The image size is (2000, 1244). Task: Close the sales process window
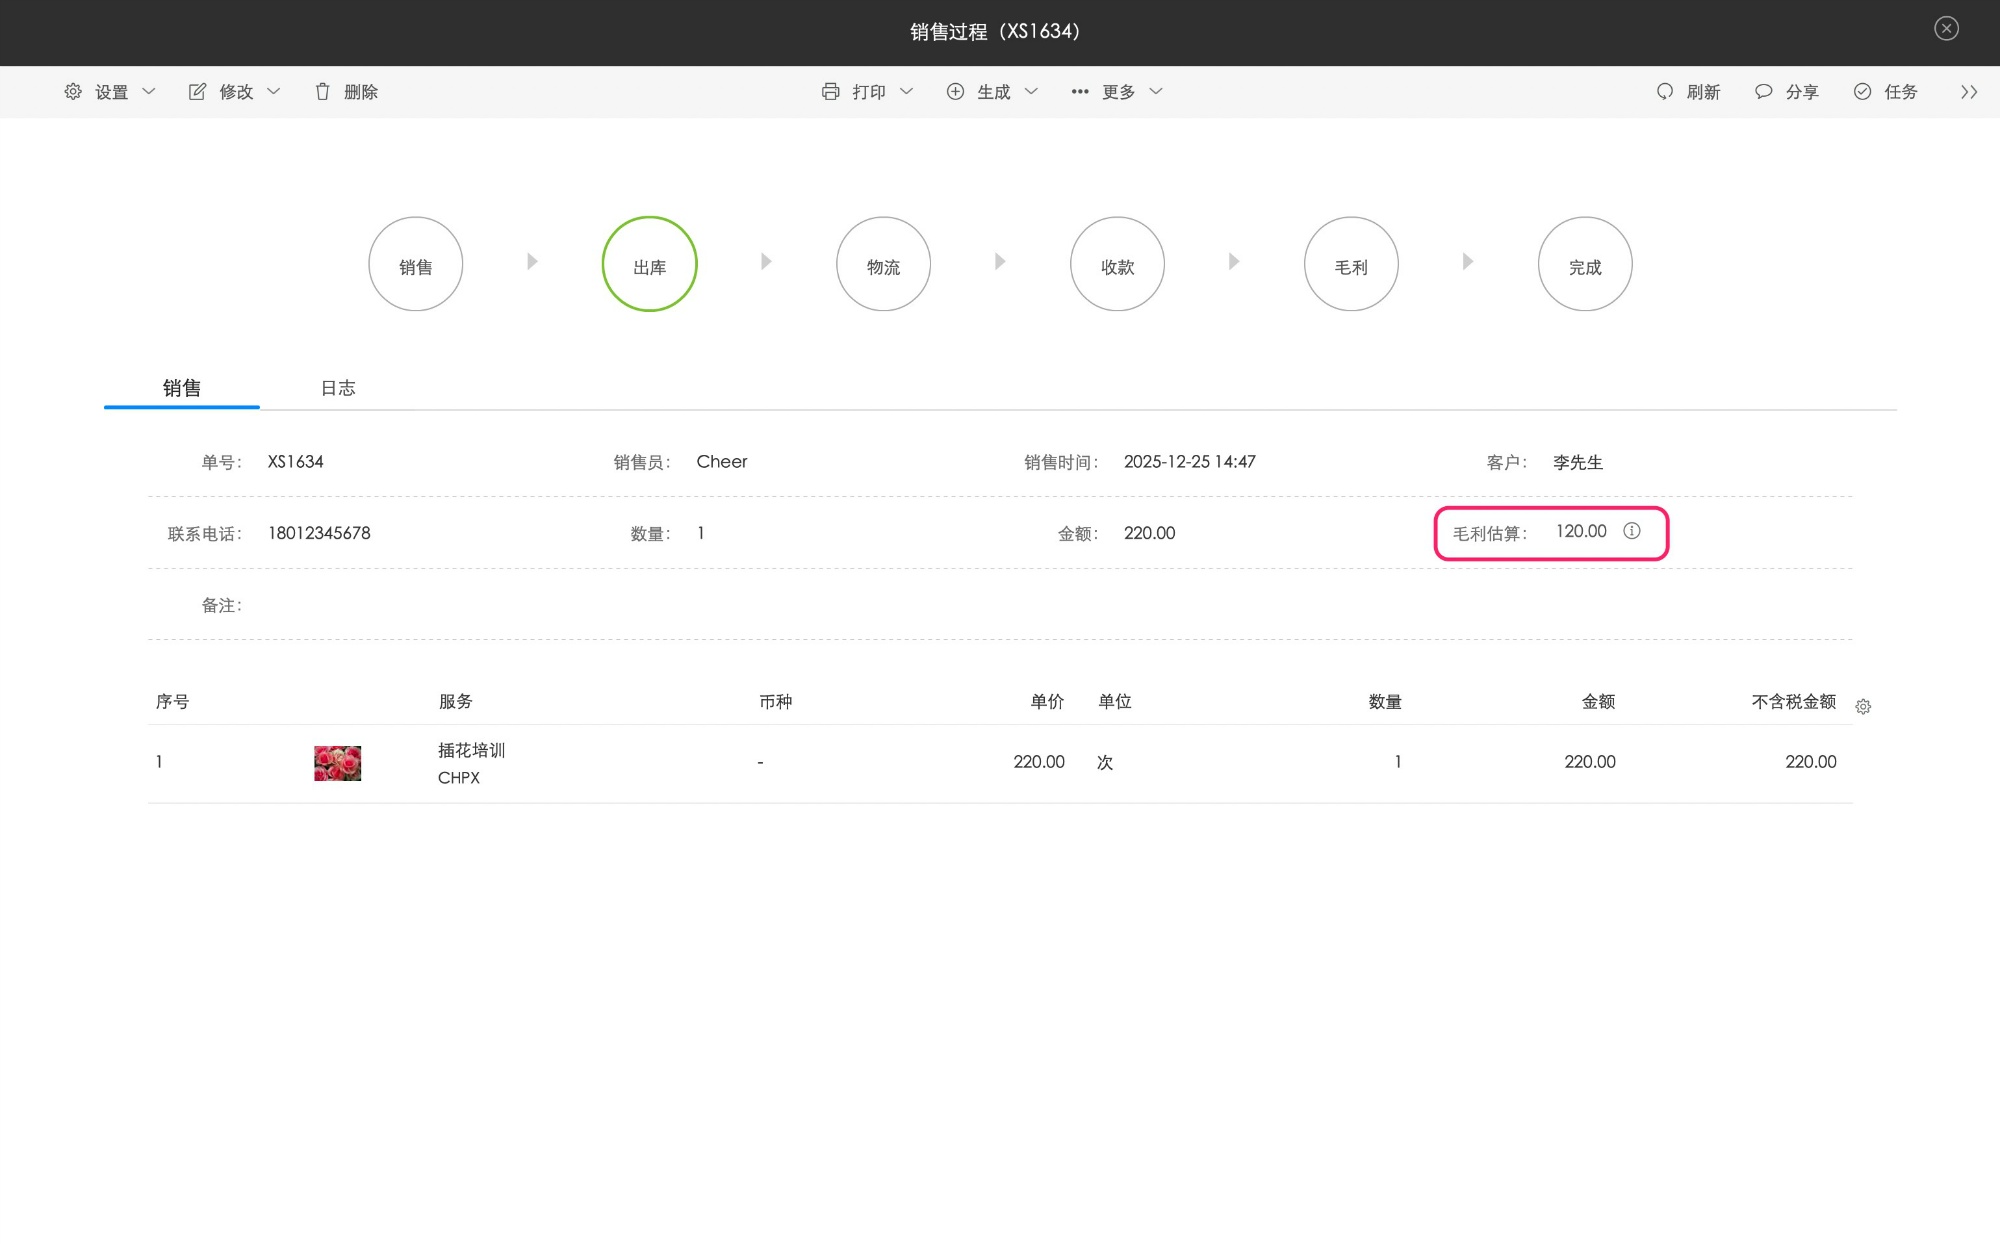pos(1946,29)
